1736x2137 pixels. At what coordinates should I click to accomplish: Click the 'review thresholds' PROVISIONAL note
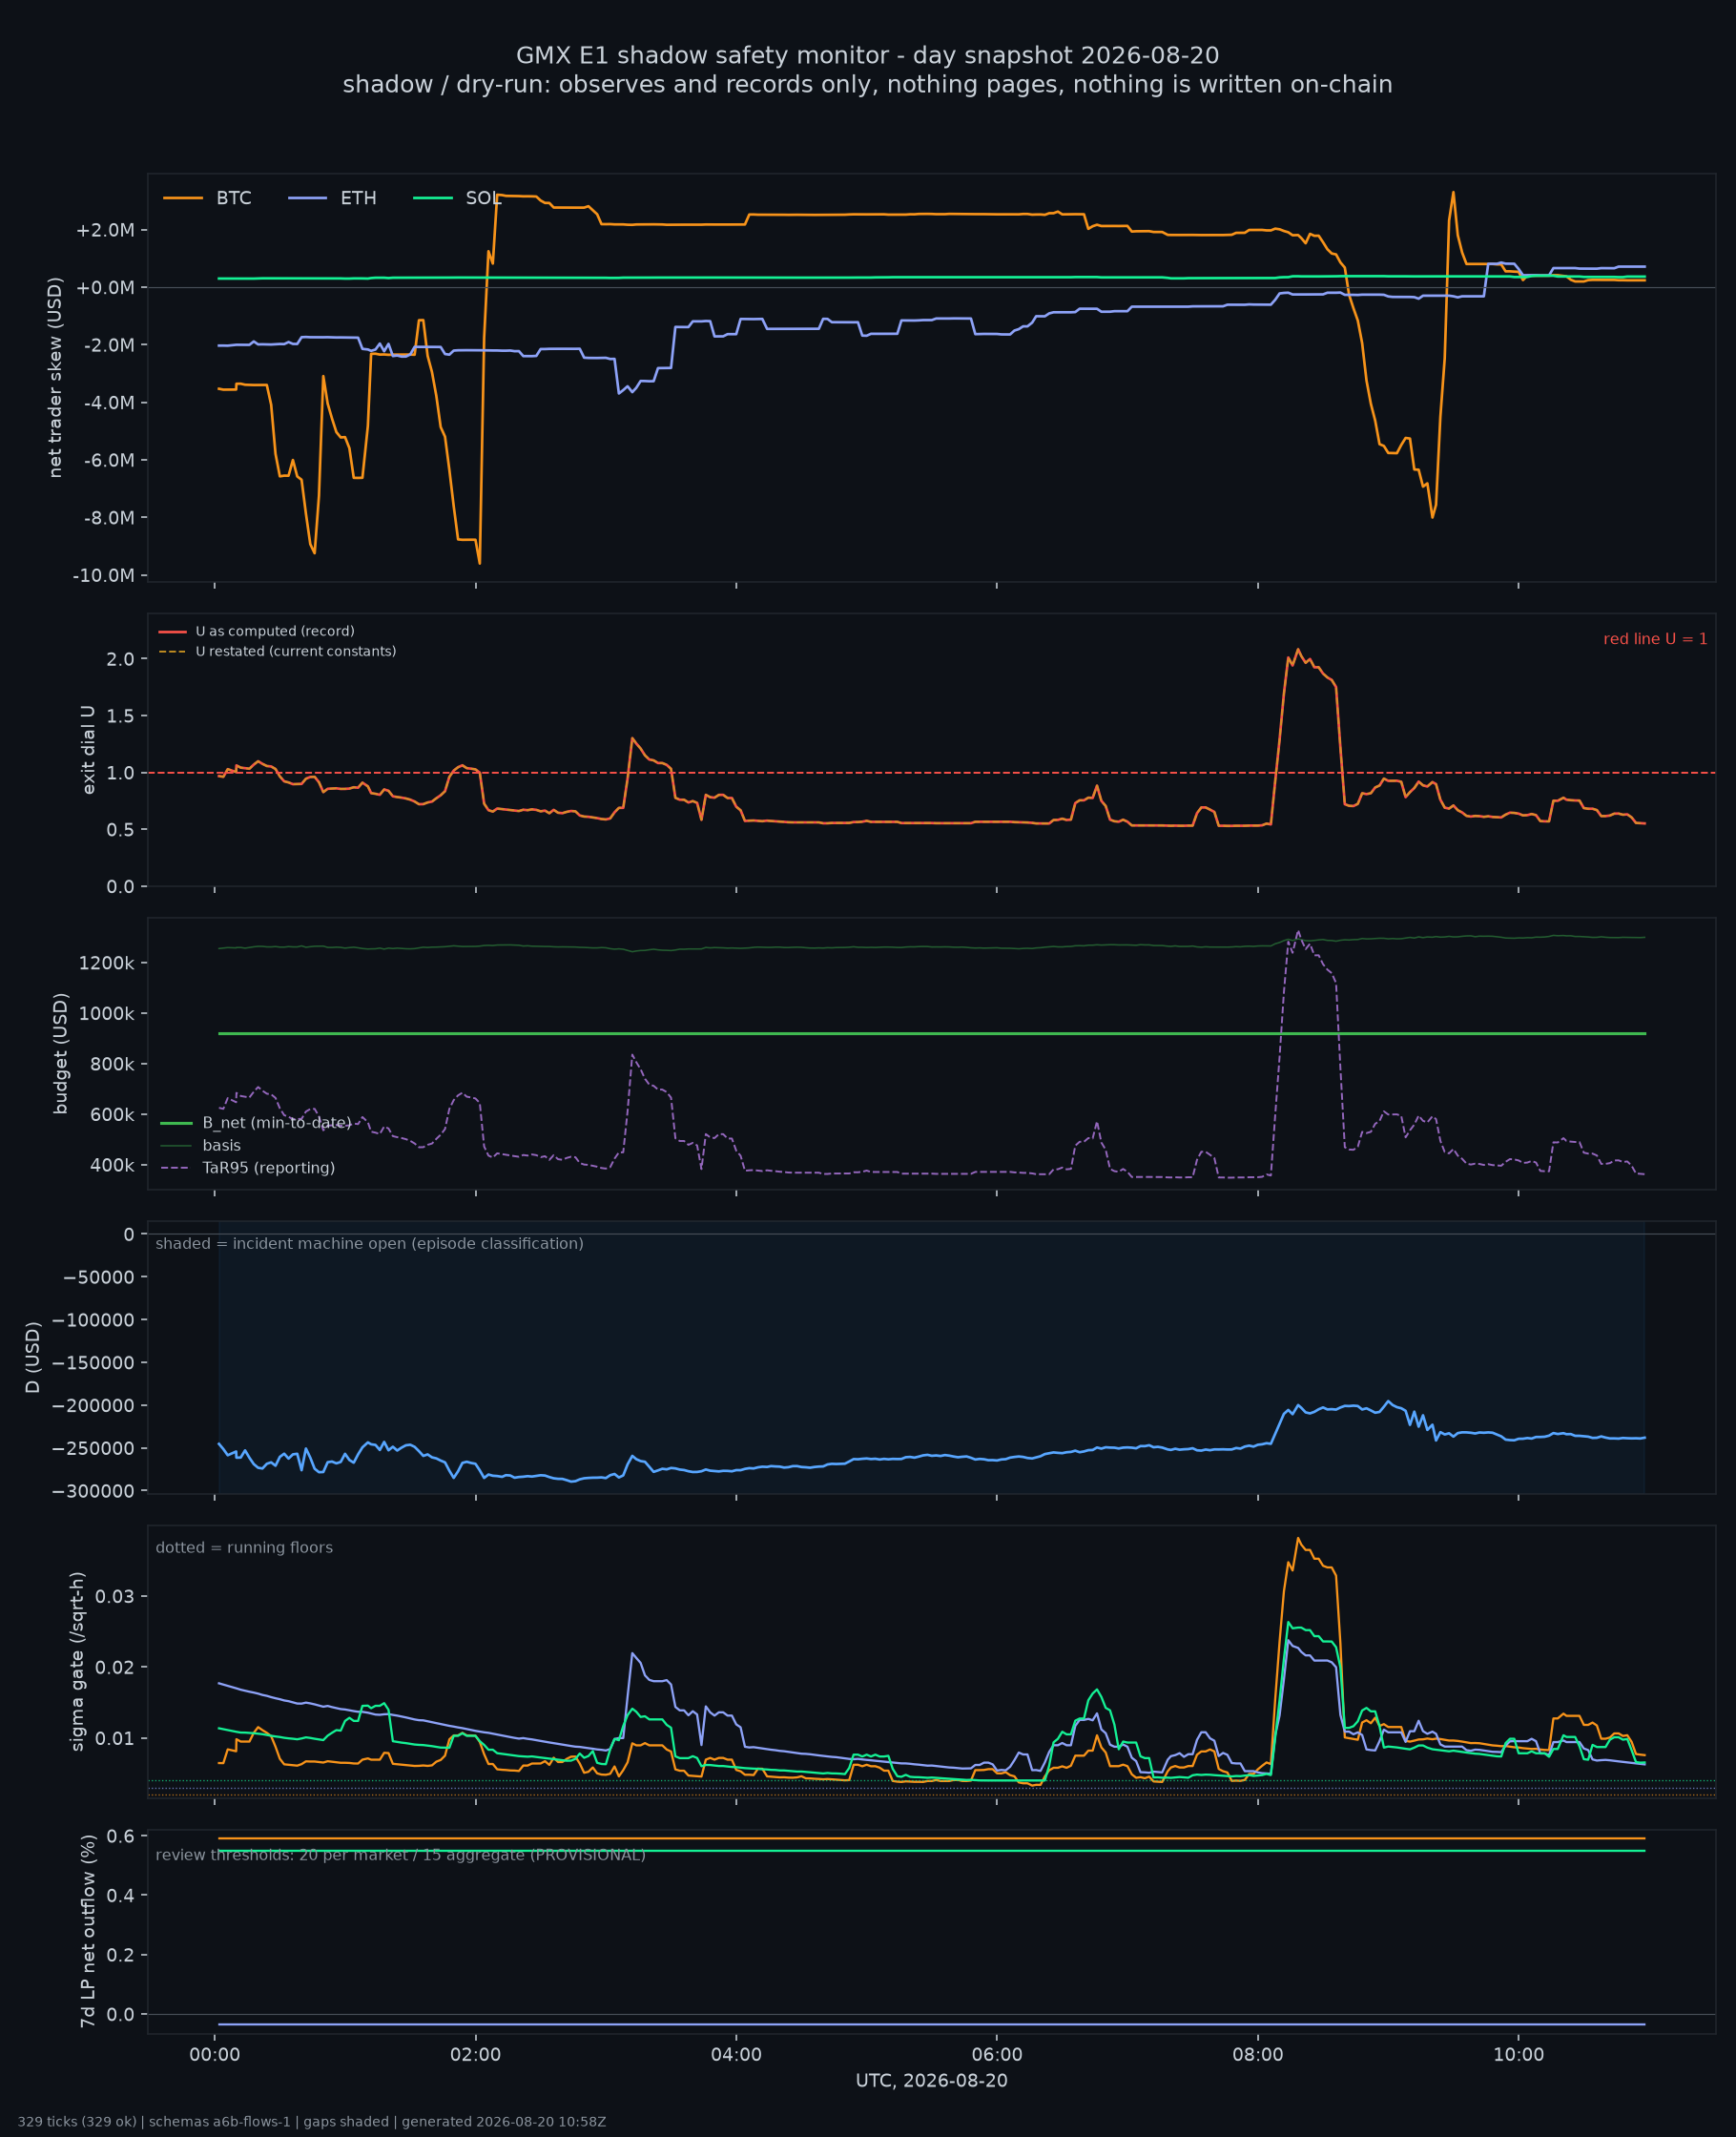pyautogui.click(x=400, y=1855)
